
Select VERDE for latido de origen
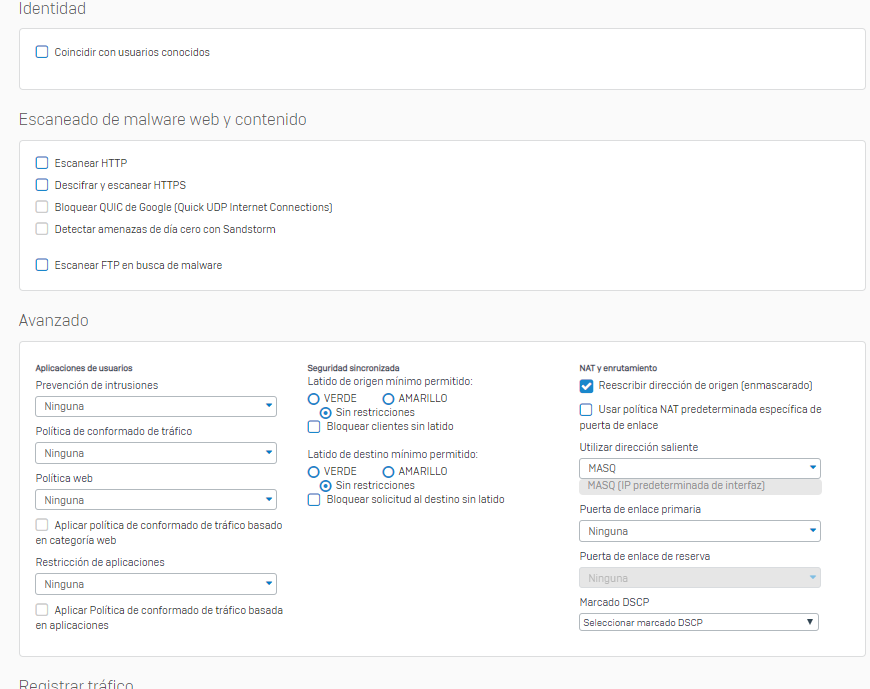tap(314, 398)
